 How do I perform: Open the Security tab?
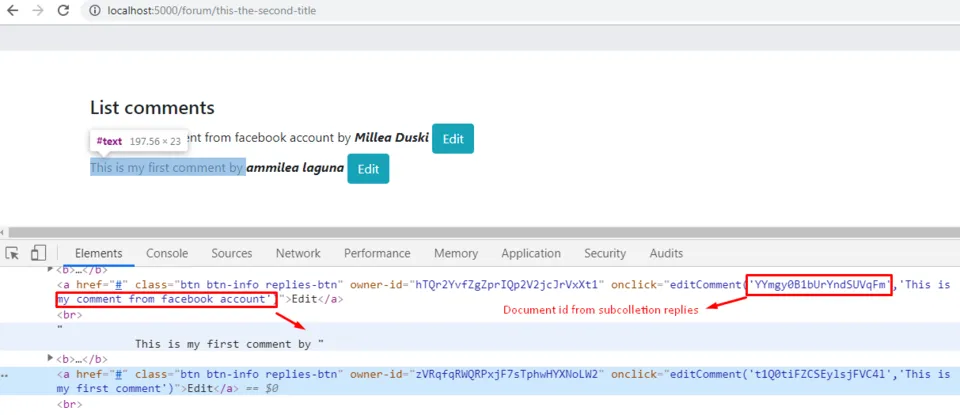(605, 253)
